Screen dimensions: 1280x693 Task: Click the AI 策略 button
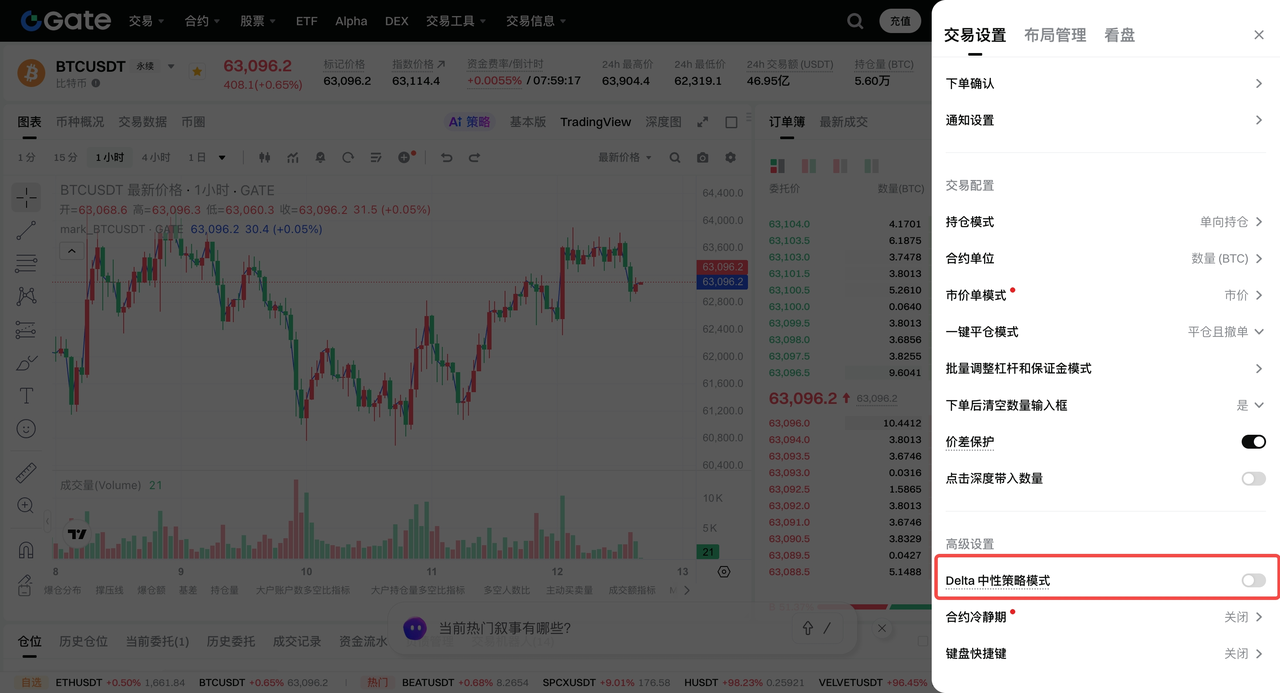470,122
